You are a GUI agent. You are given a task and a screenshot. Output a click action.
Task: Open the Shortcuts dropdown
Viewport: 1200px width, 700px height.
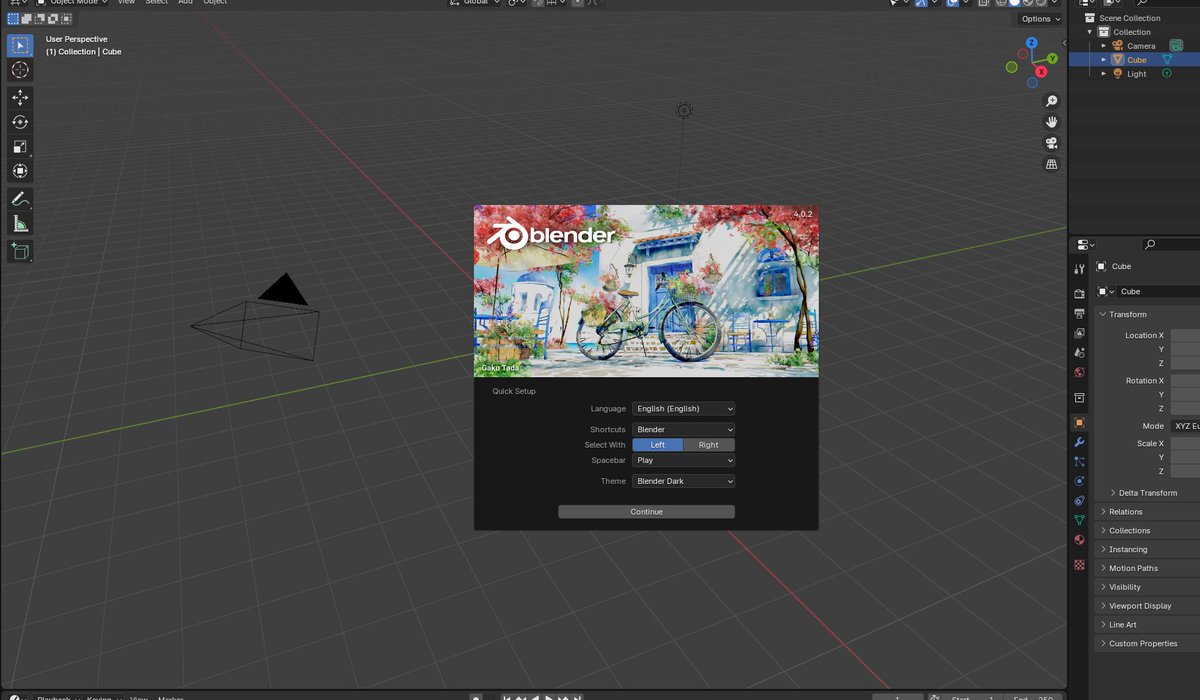(684, 429)
